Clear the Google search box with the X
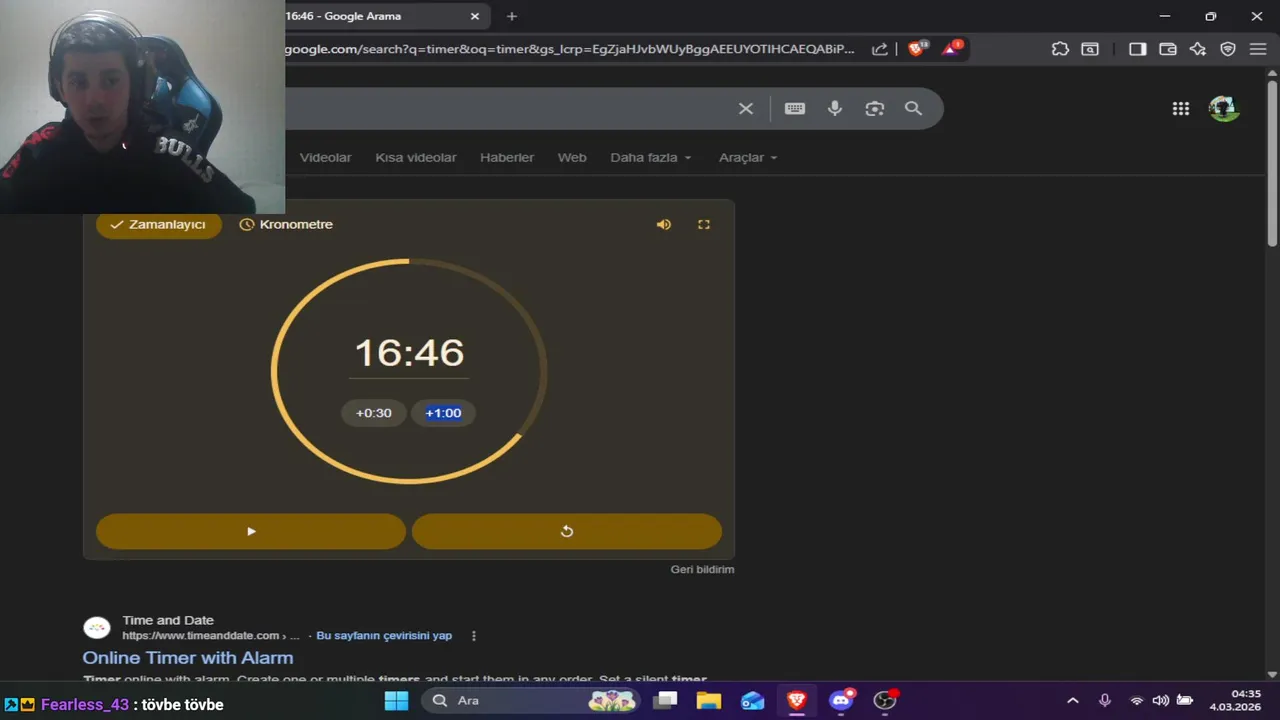Image resolution: width=1280 pixels, height=720 pixels. tap(746, 108)
